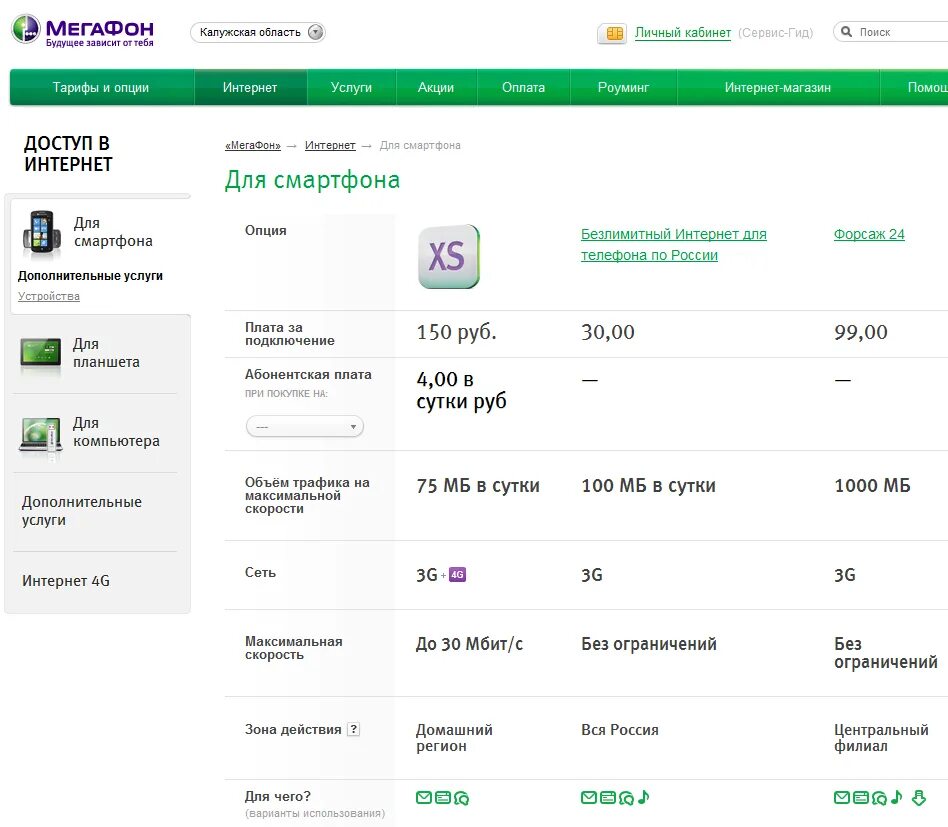Click the 99,00 connection fee value
The height and width of the screenshot is (827, 948).
861,332
